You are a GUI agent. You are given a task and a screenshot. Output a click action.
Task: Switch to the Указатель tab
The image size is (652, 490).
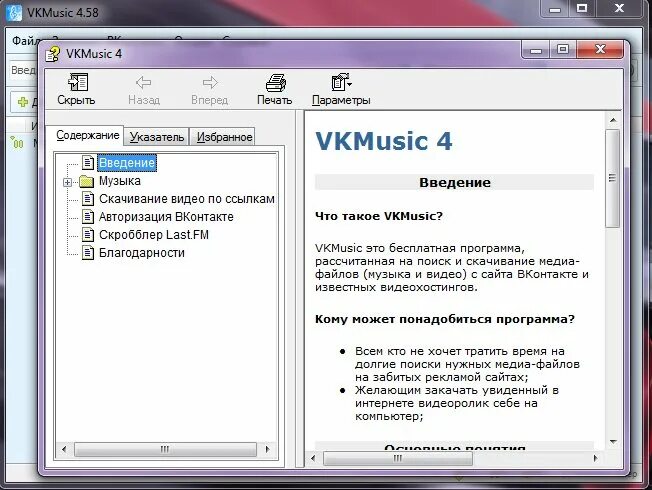[157, 137]
